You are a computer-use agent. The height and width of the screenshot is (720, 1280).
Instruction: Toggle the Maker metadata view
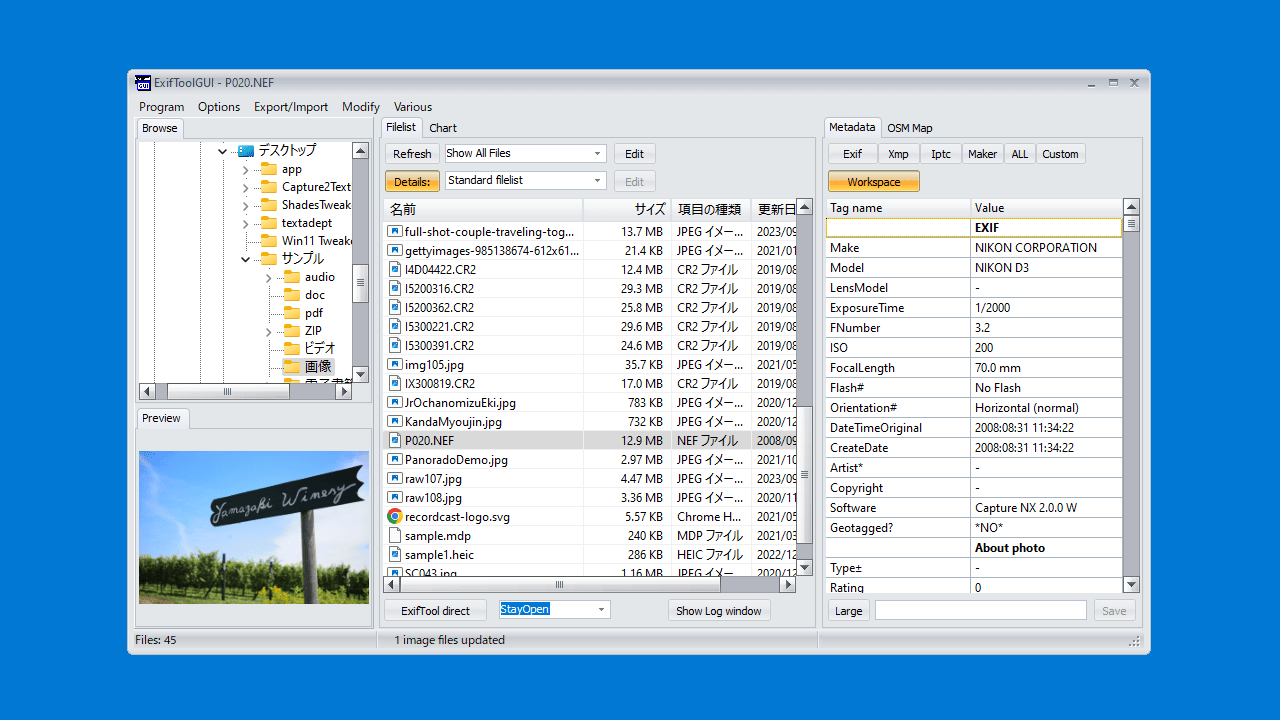click(983, 154)
